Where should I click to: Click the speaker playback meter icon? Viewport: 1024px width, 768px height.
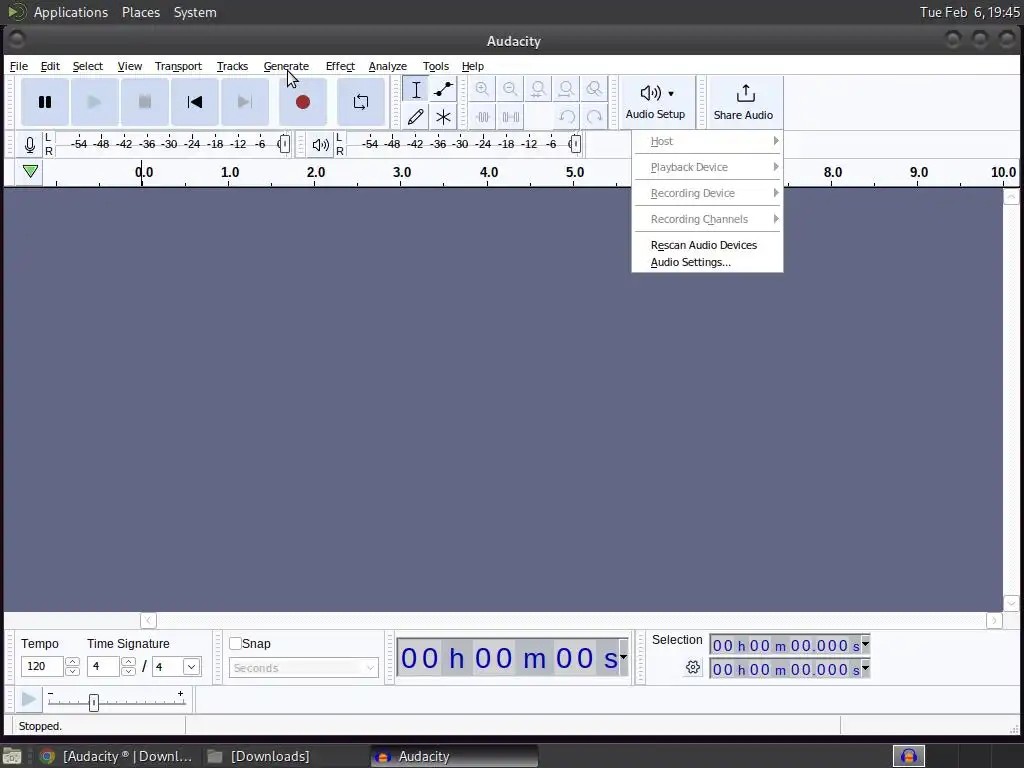pyautogui.click(x=321, y=144)
